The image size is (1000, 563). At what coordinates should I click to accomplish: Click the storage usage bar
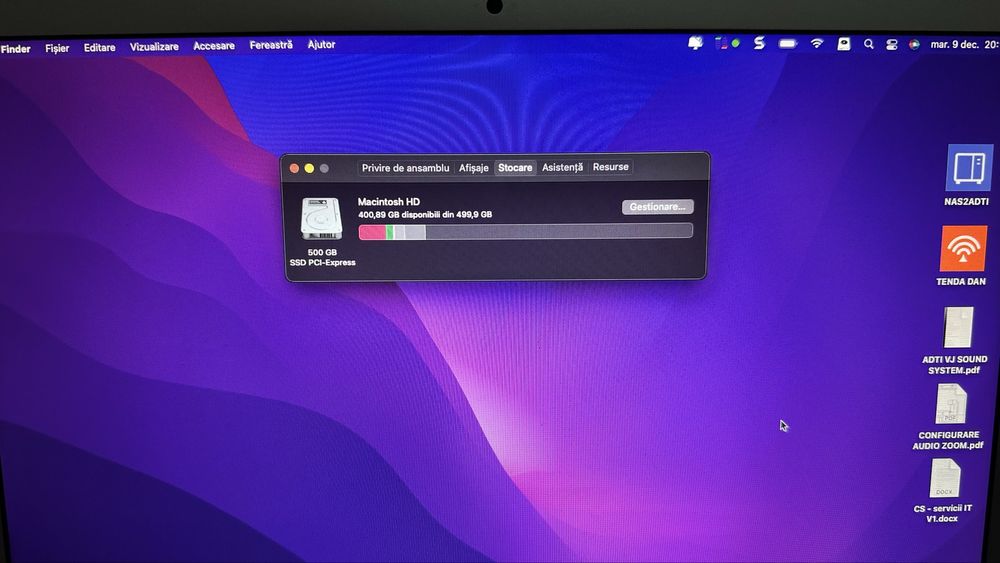click(x=526, y=231)
